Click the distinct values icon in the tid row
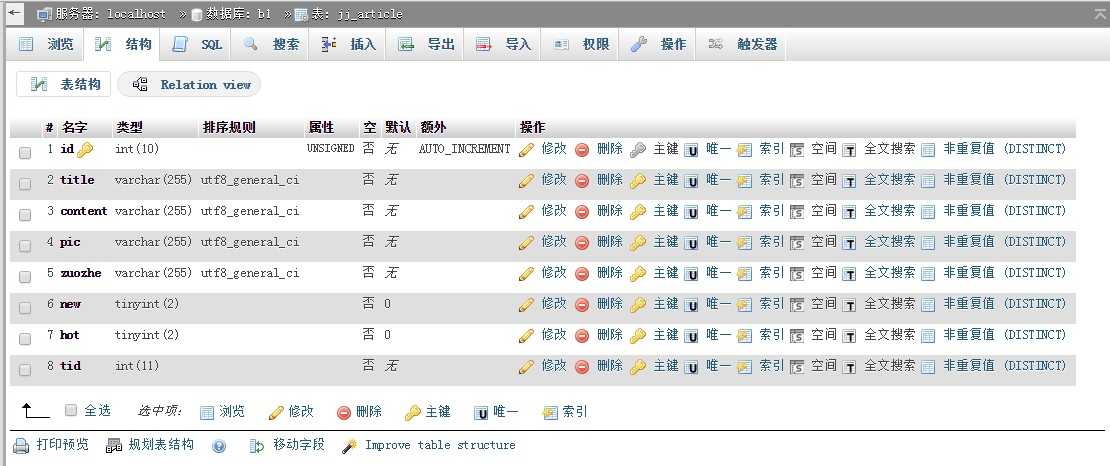This screenshot has height=466, width=1110. pyautogui.click(x=928, y=367)
